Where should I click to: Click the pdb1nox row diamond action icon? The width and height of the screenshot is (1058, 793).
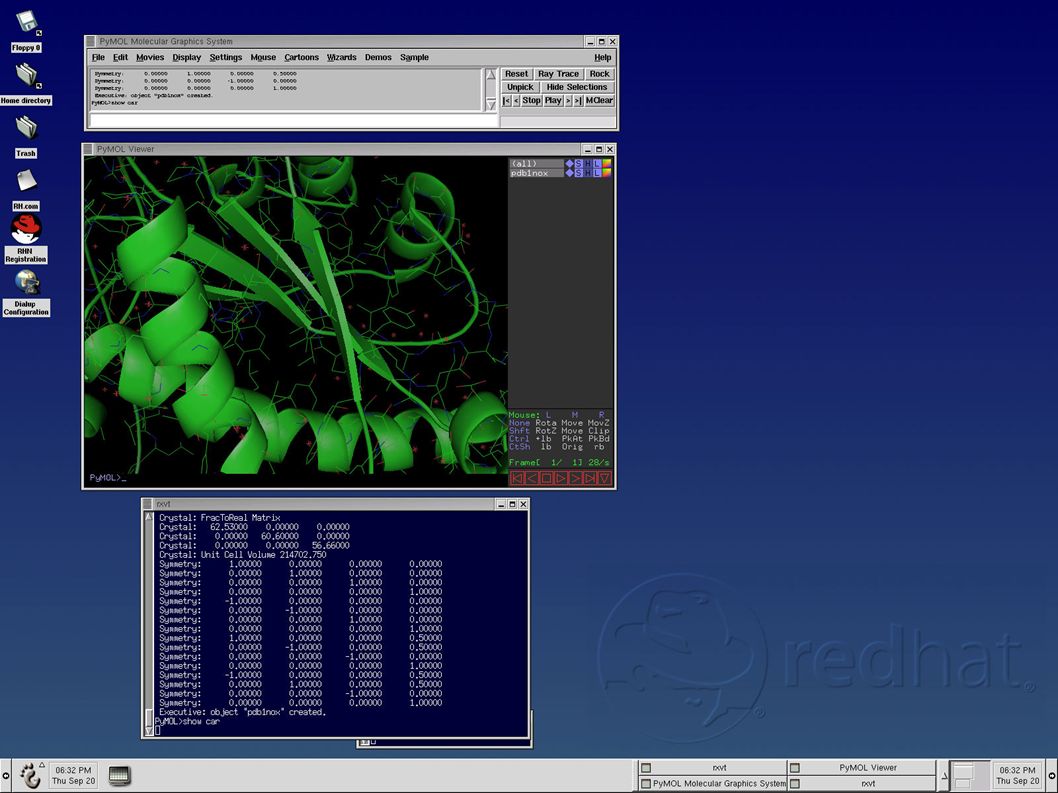pyautogui.click(x=569, y=173)
